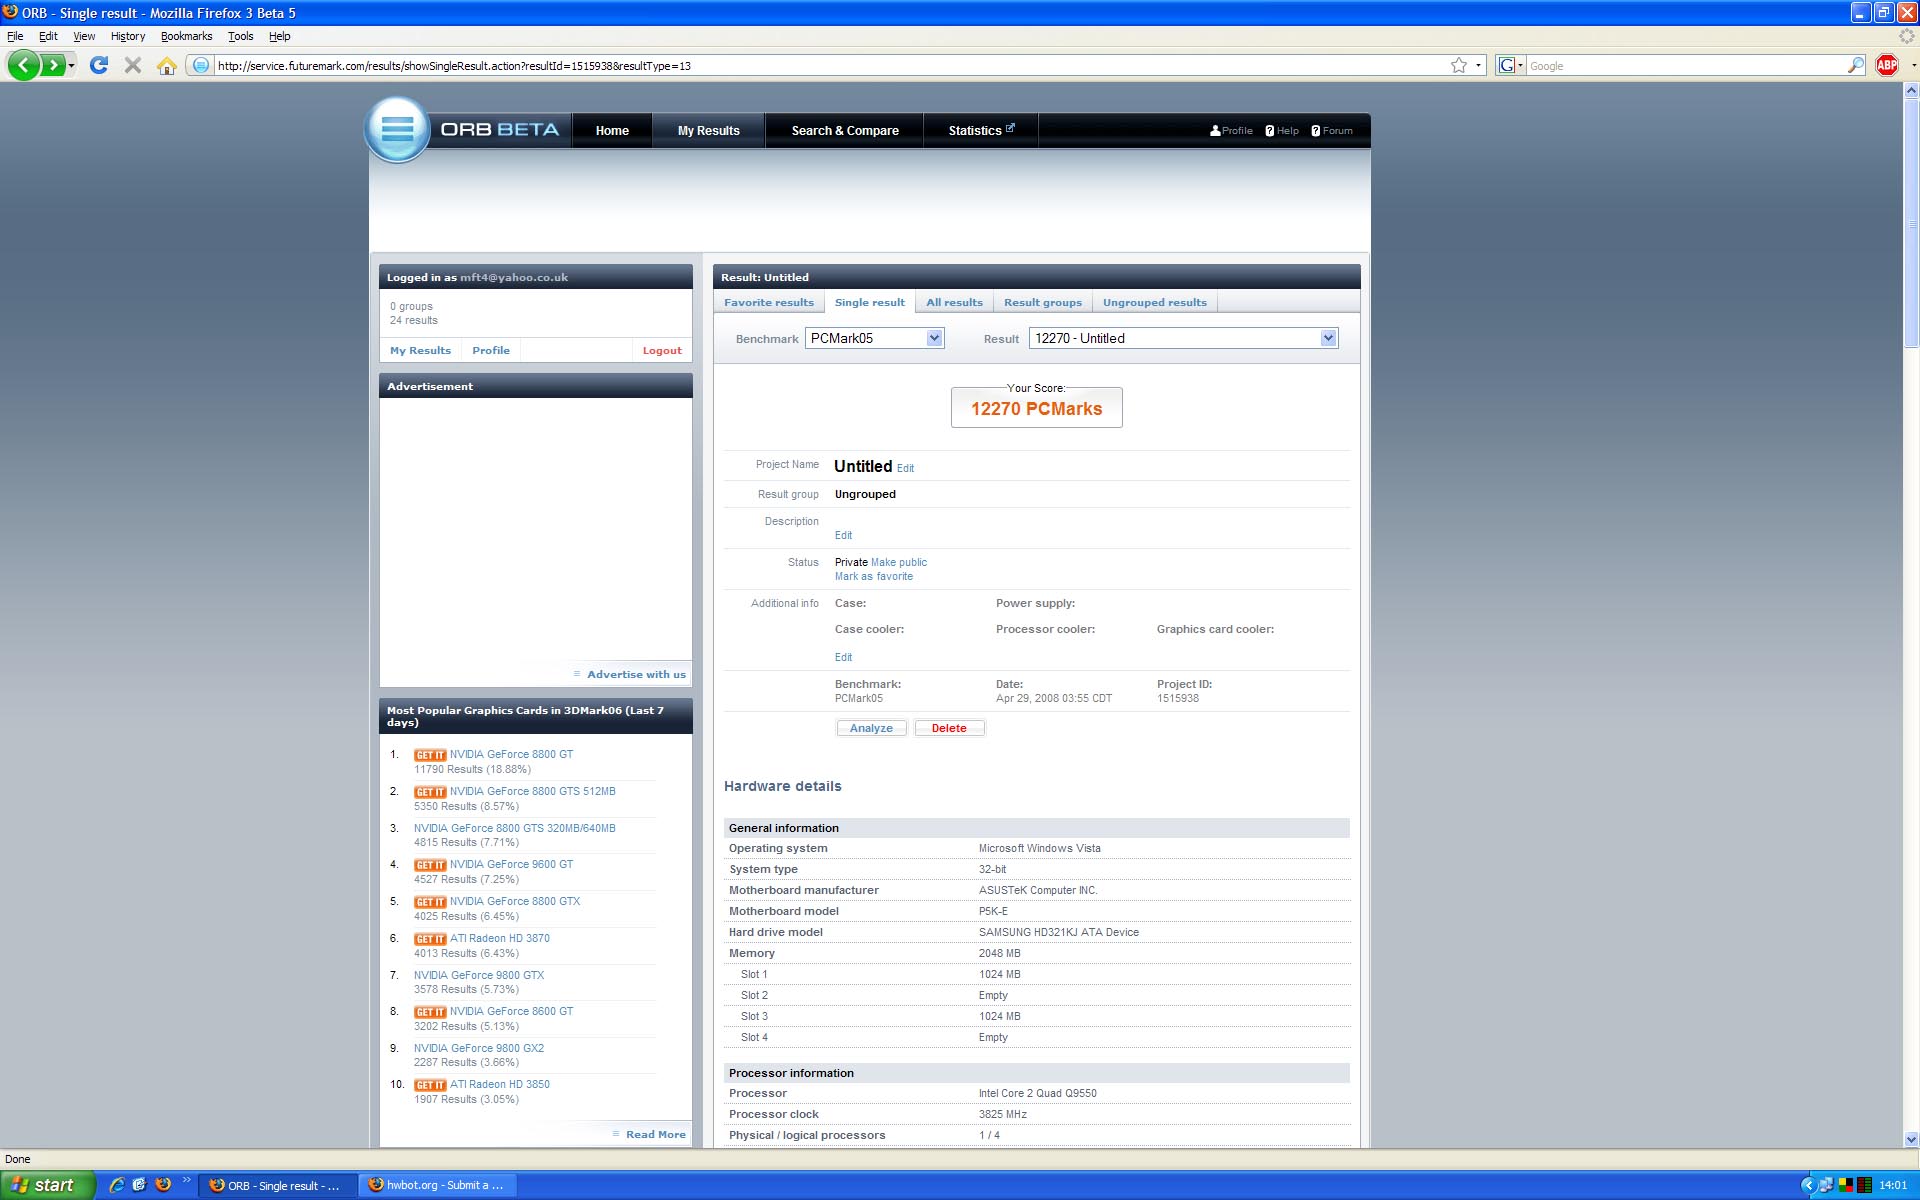Switch to Favorite results tab
Viewport: 1920px width, 1200px height.
pyautogui.click(x=769, y=302)
